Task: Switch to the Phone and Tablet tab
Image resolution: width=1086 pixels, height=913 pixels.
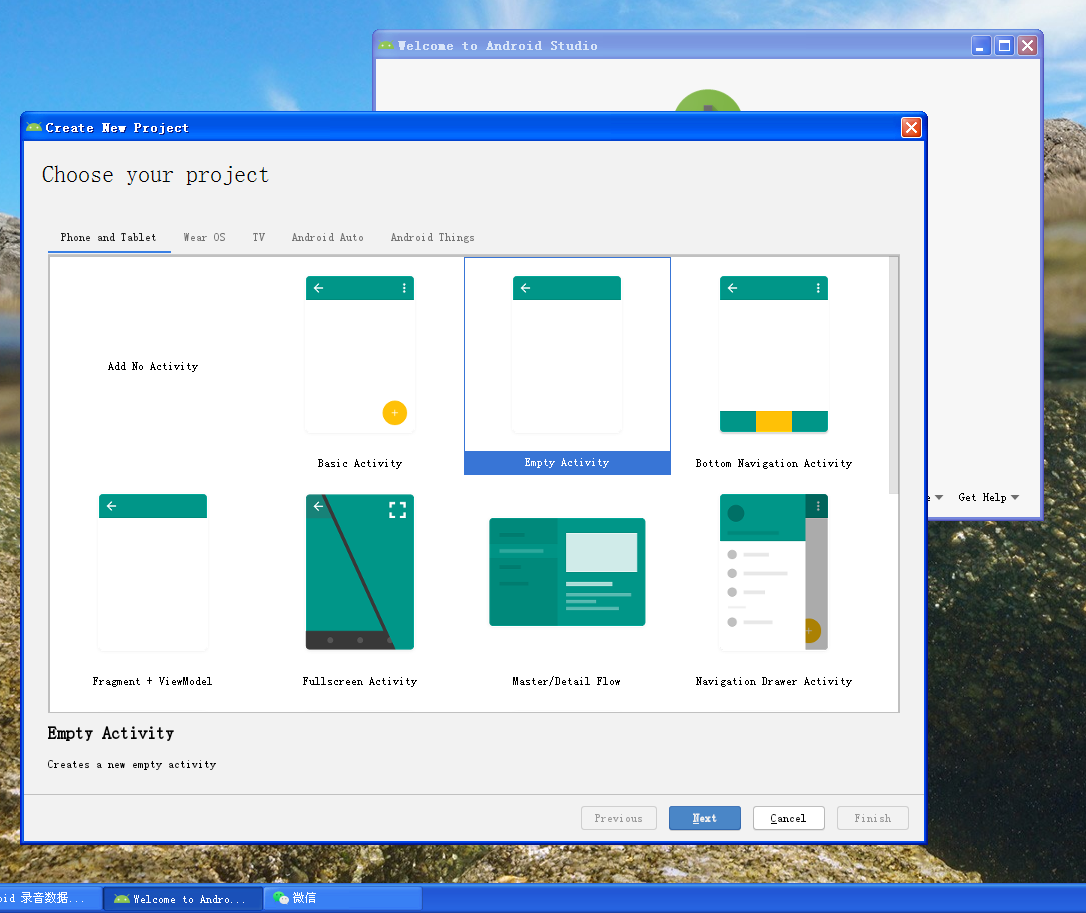Action: 109,238
